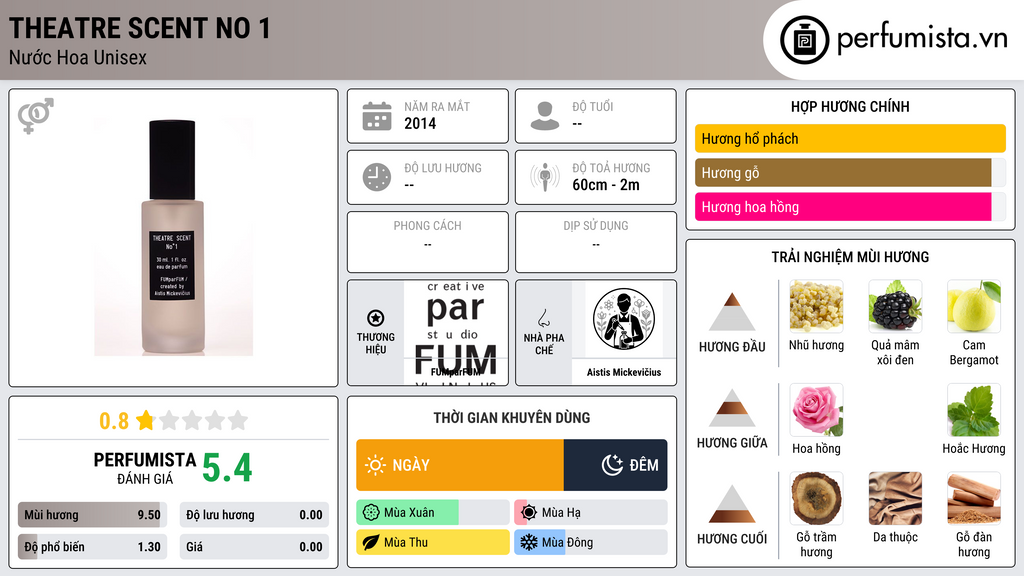The image size is (1024, 576).
Task: Click the Phong cách card
Action: (x=428, y=242)
